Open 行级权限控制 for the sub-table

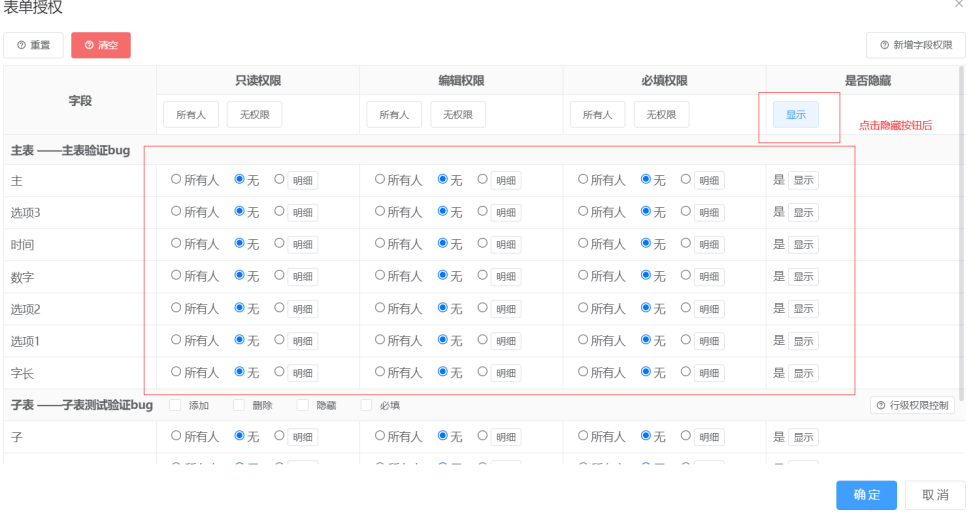point(912,405)
